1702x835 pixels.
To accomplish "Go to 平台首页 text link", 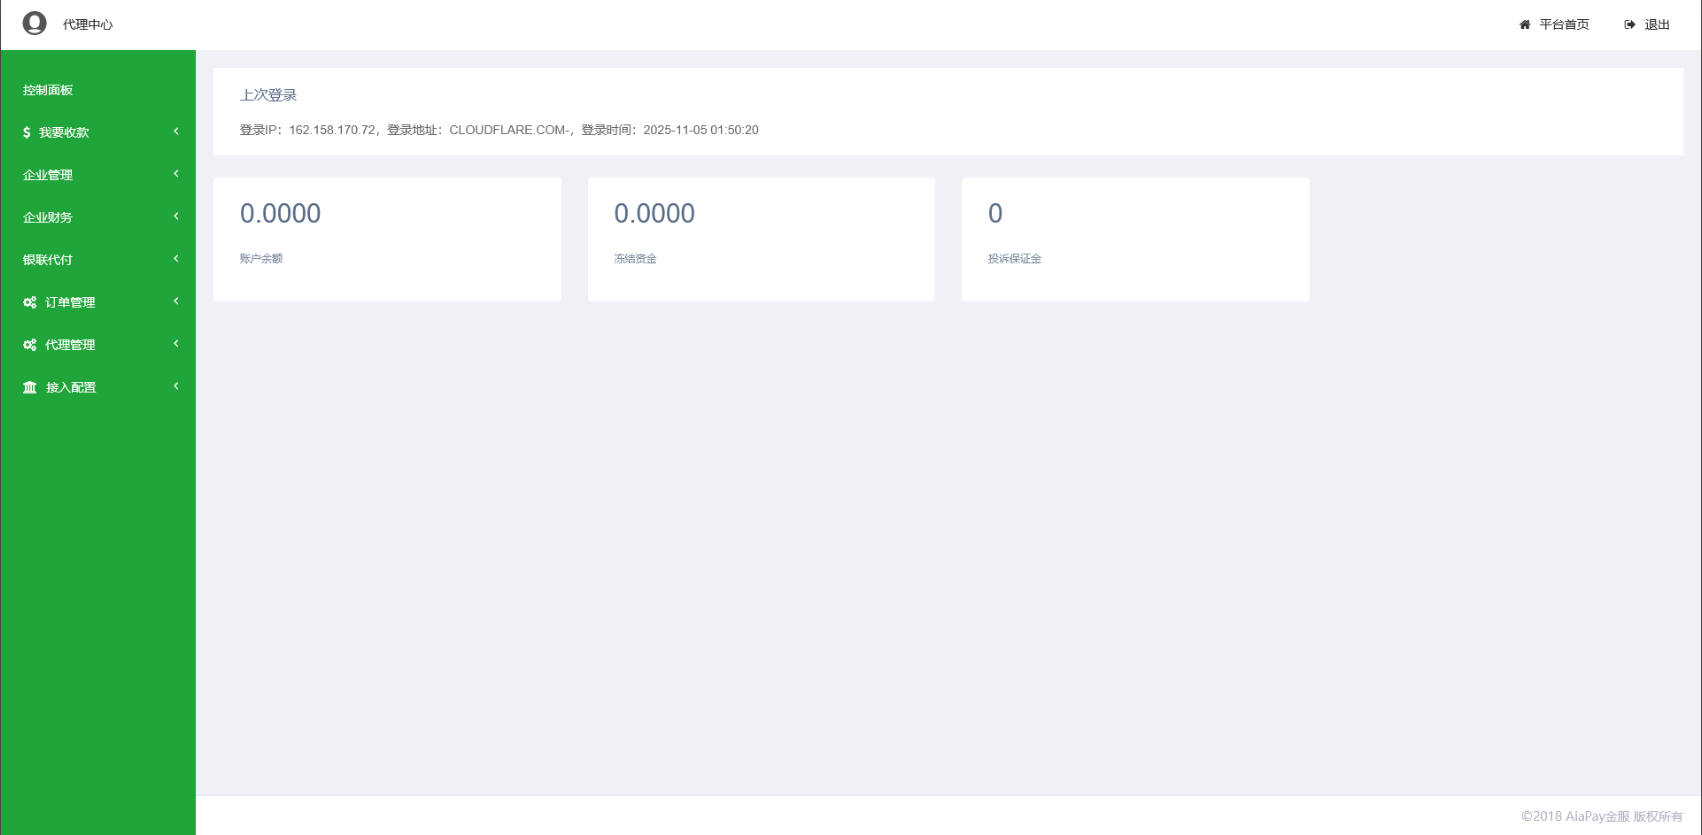I will pos(1564,25).
